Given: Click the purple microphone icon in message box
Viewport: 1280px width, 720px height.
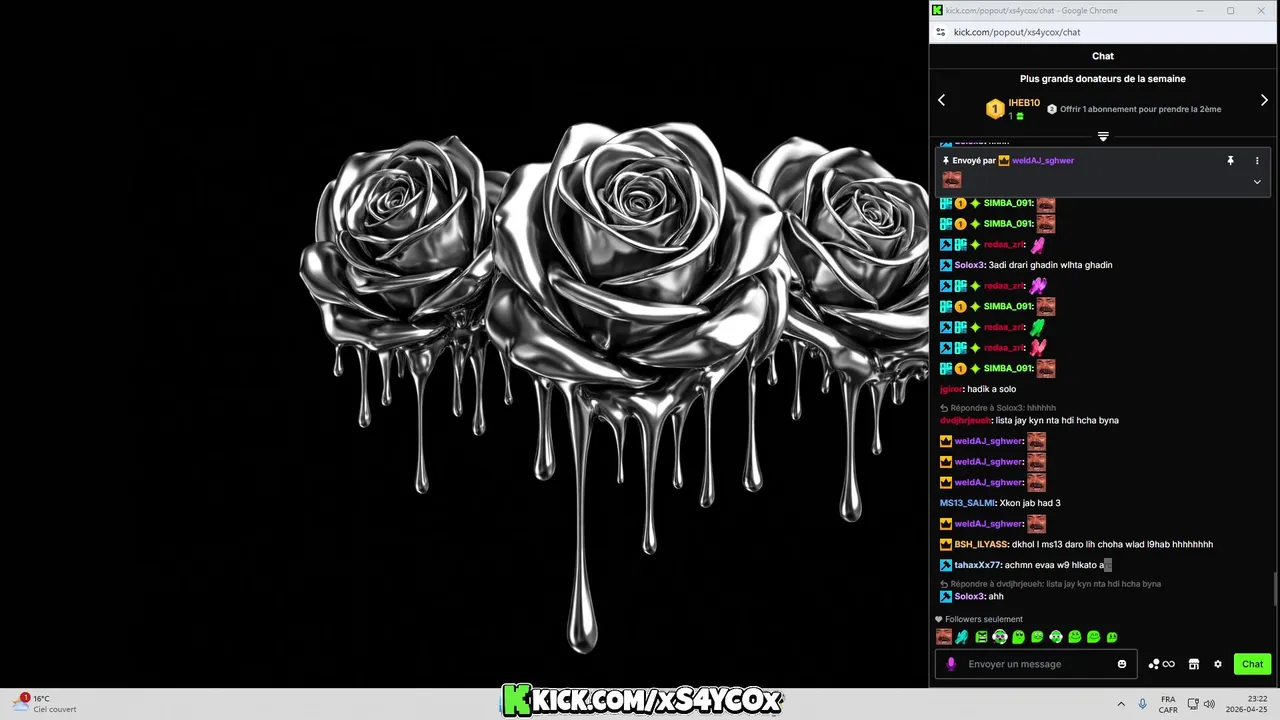Looking at the screenshot, I should click(x=951, y=664).
